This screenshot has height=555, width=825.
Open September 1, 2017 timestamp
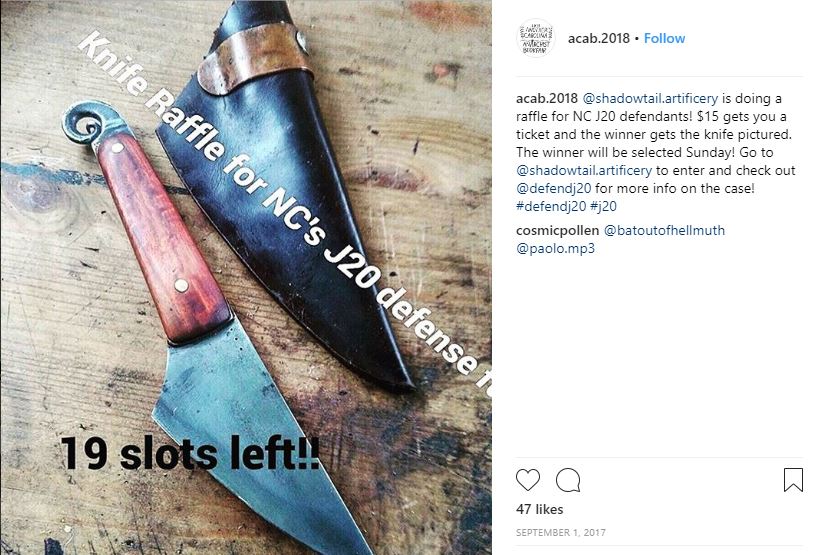click(x=560, y=532)
